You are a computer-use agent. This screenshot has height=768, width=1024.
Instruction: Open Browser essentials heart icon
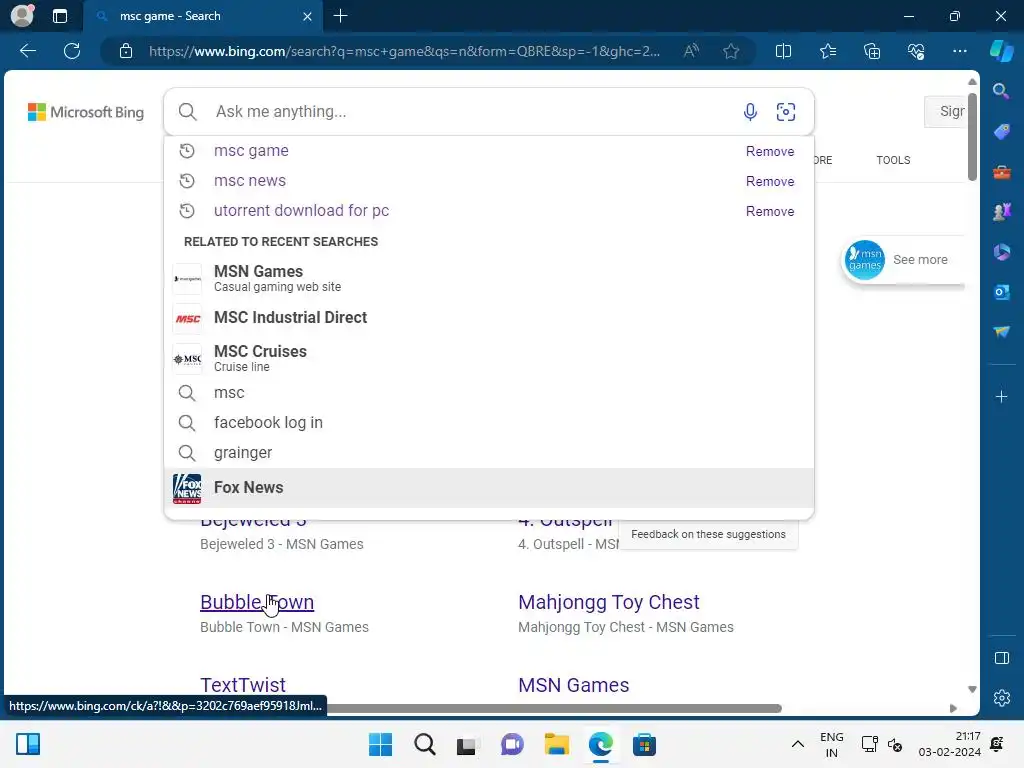point(916,51)
